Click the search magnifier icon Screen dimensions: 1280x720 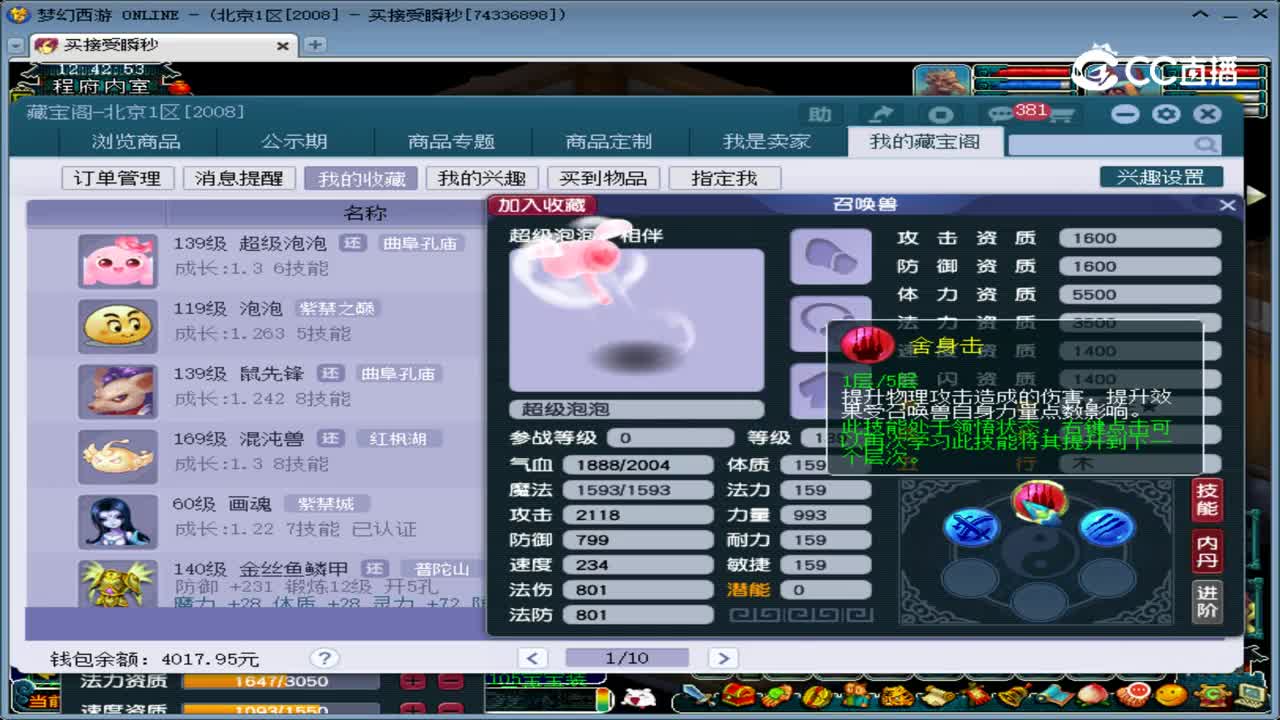[1206, 145]
